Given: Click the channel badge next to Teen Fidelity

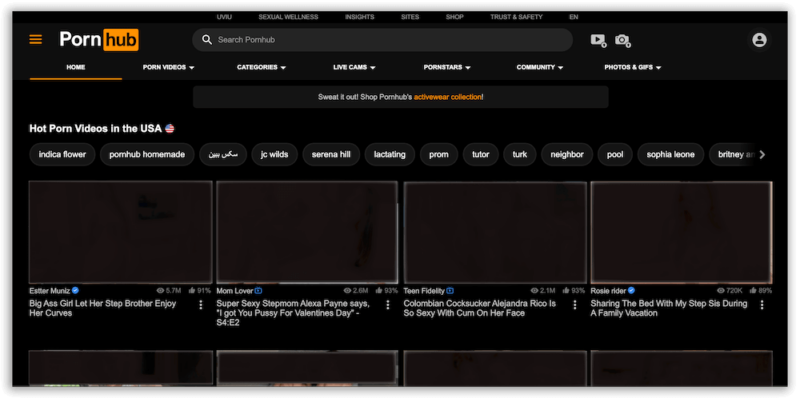Looking at the screenshot, I should point(450,291).
